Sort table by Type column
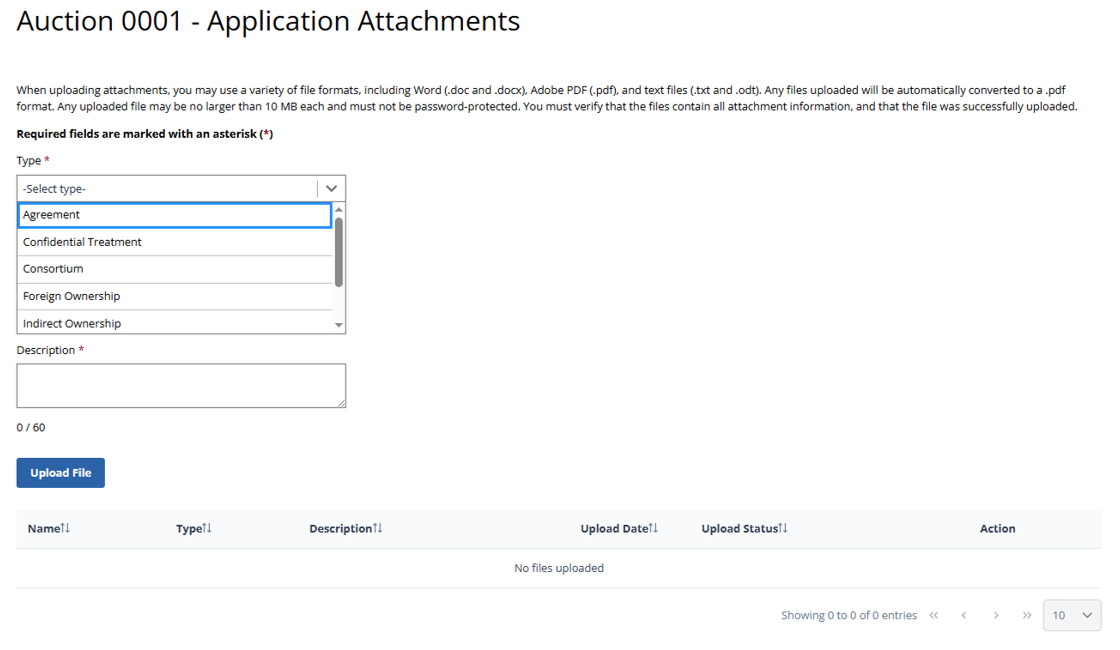The height and width of the screenshot is (650, 1120). click(x=194, y=528)
